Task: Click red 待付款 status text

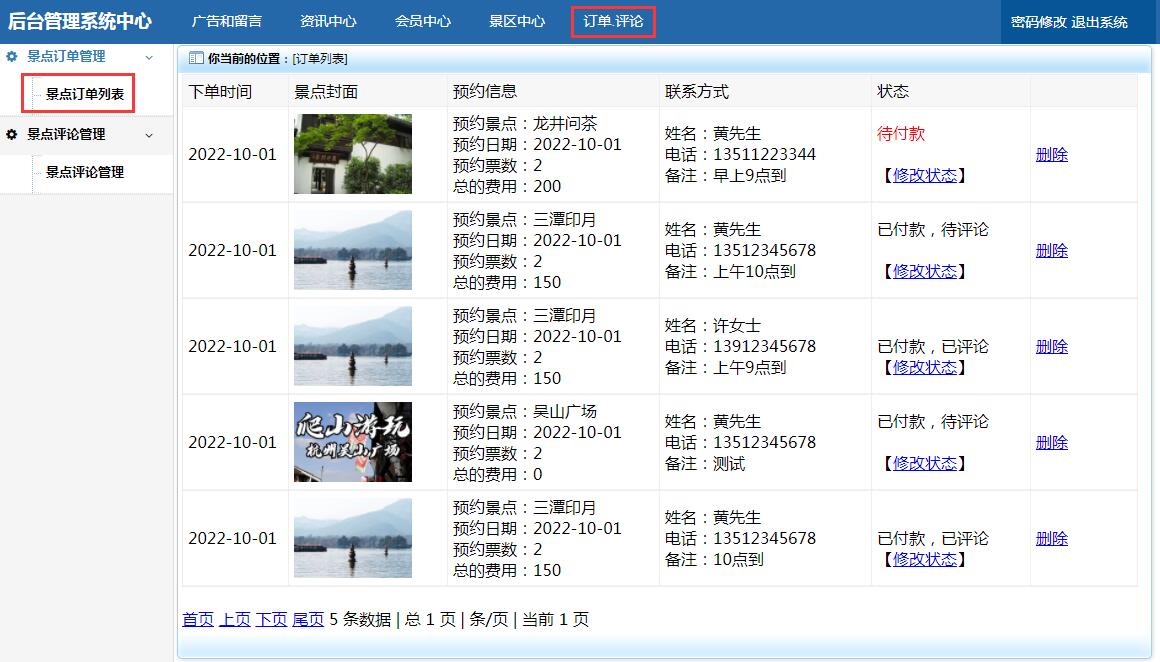Action: (x=900, y=134)
